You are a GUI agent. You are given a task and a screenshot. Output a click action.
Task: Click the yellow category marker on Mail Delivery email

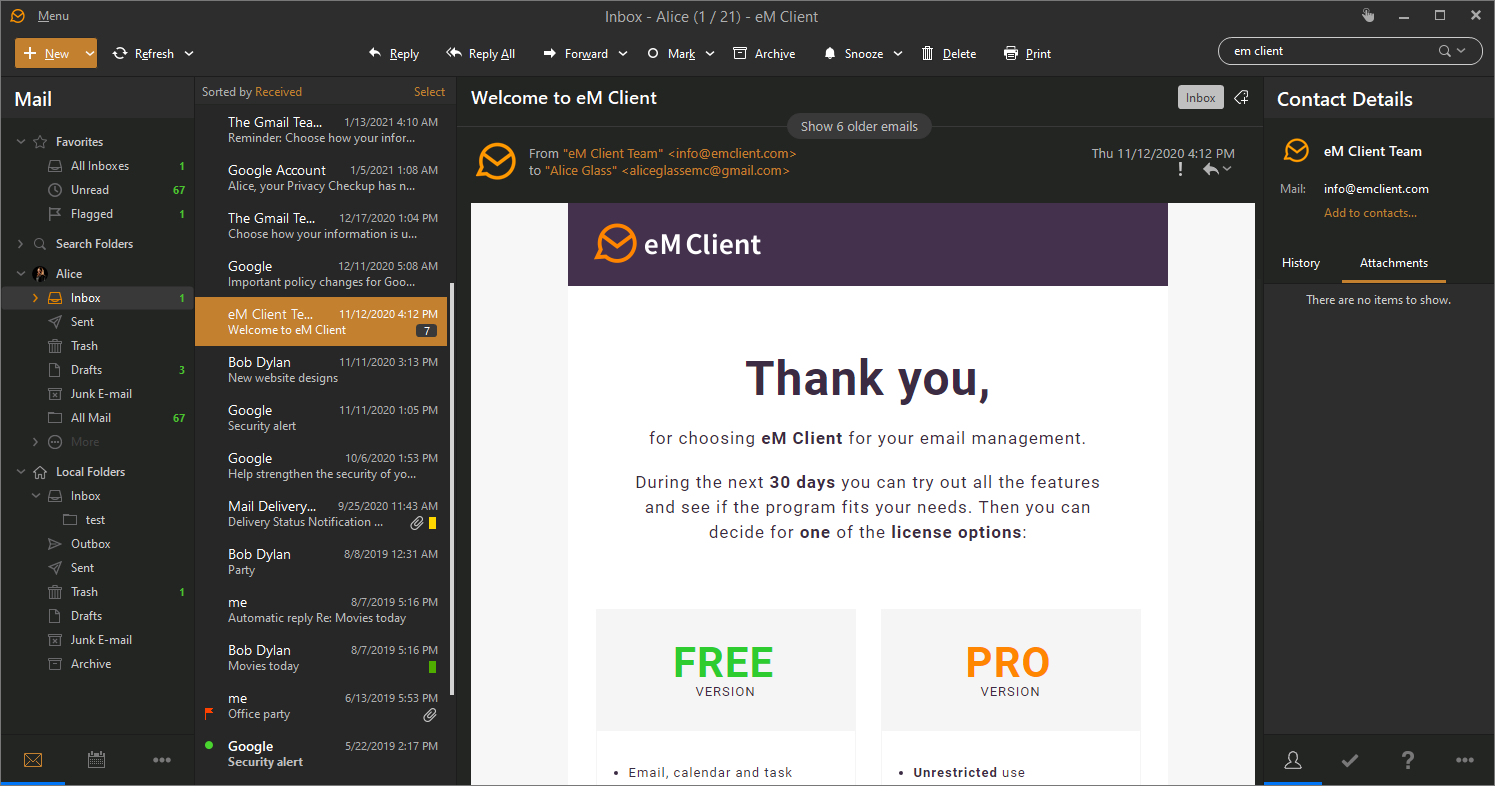[x=432, y=523]
